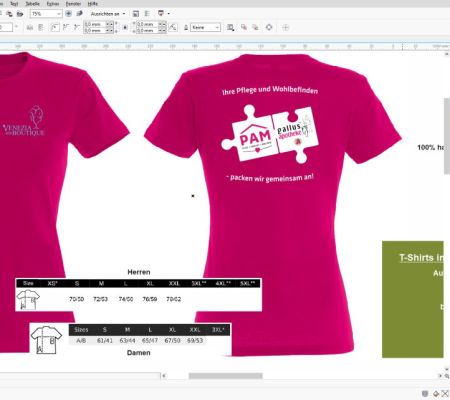The width and height of the screenshot is (450, 400).
Task: Click the lined list icon in top toolbar
Action: (x=147, y=14)
